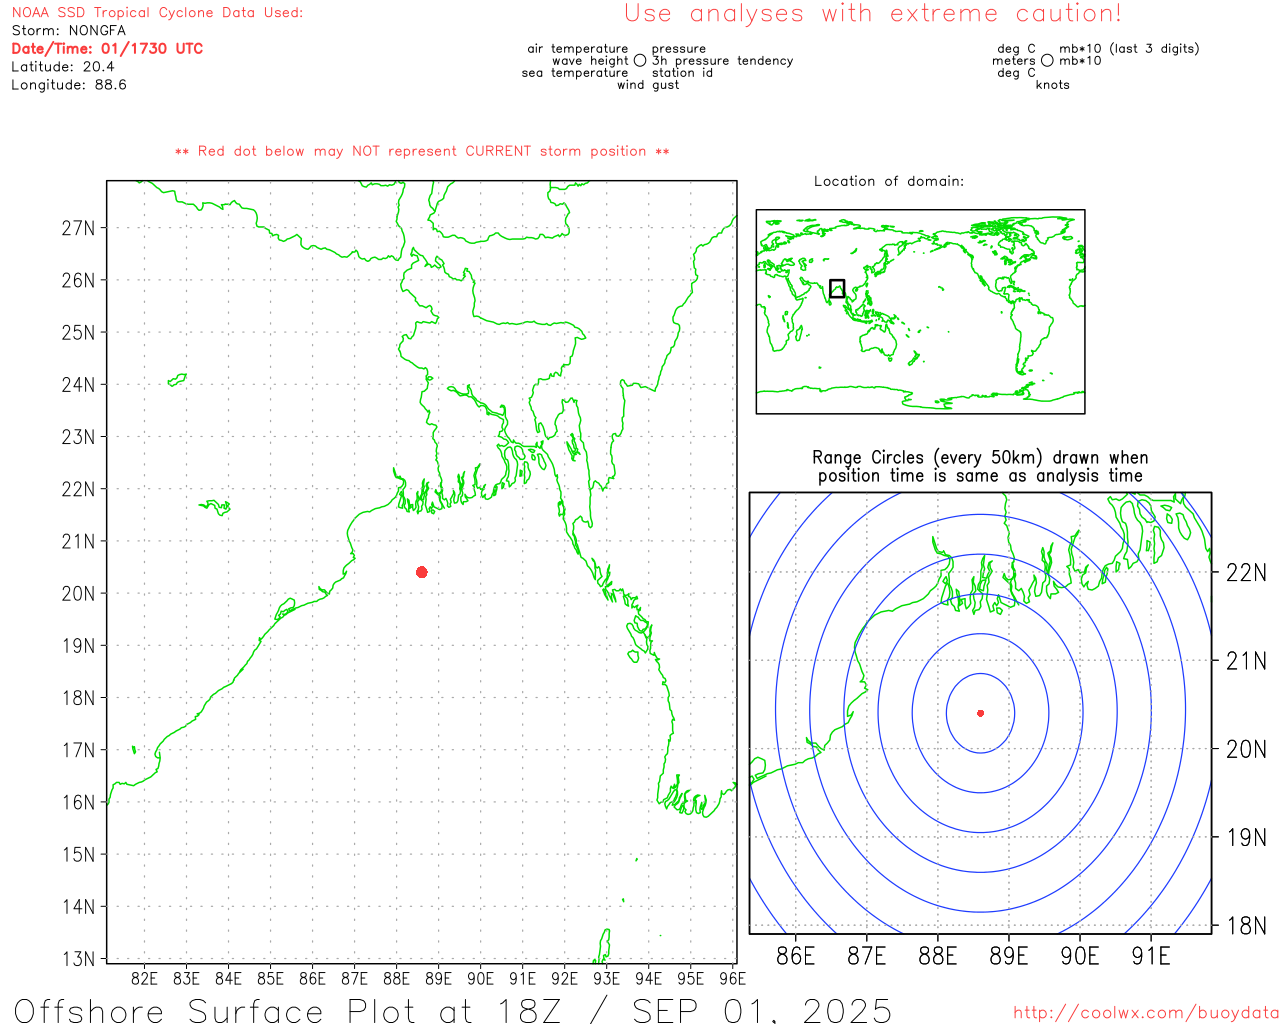Click the 'wind gust' legend label

pyautogui.click(x=648, y=85)
